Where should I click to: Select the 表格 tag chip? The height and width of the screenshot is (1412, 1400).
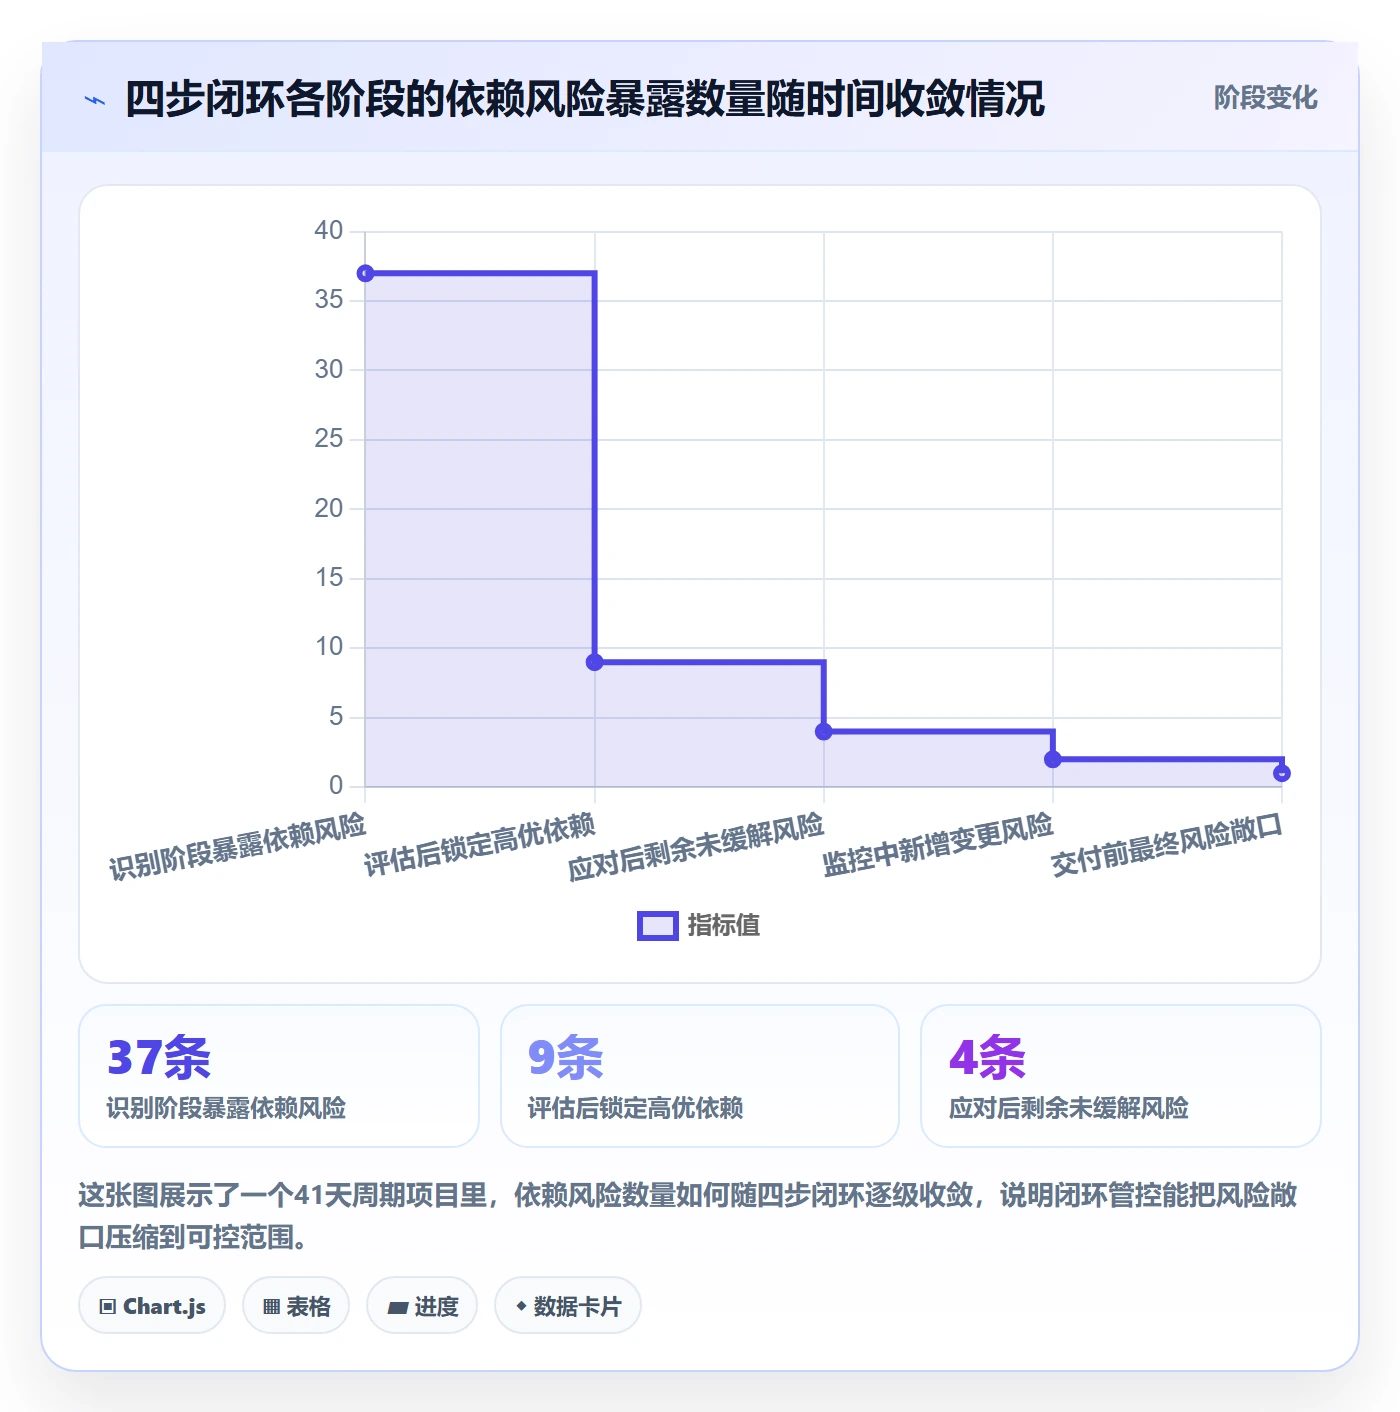[x=296, y=1306]
